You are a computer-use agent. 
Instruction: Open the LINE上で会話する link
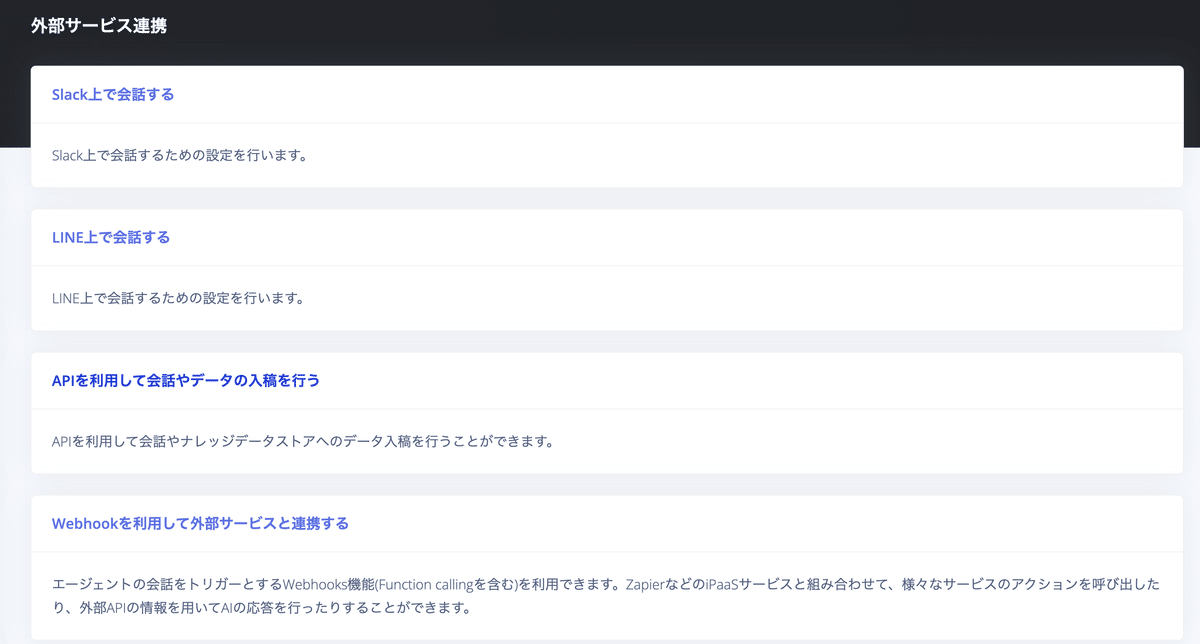(x=111, y=238)
